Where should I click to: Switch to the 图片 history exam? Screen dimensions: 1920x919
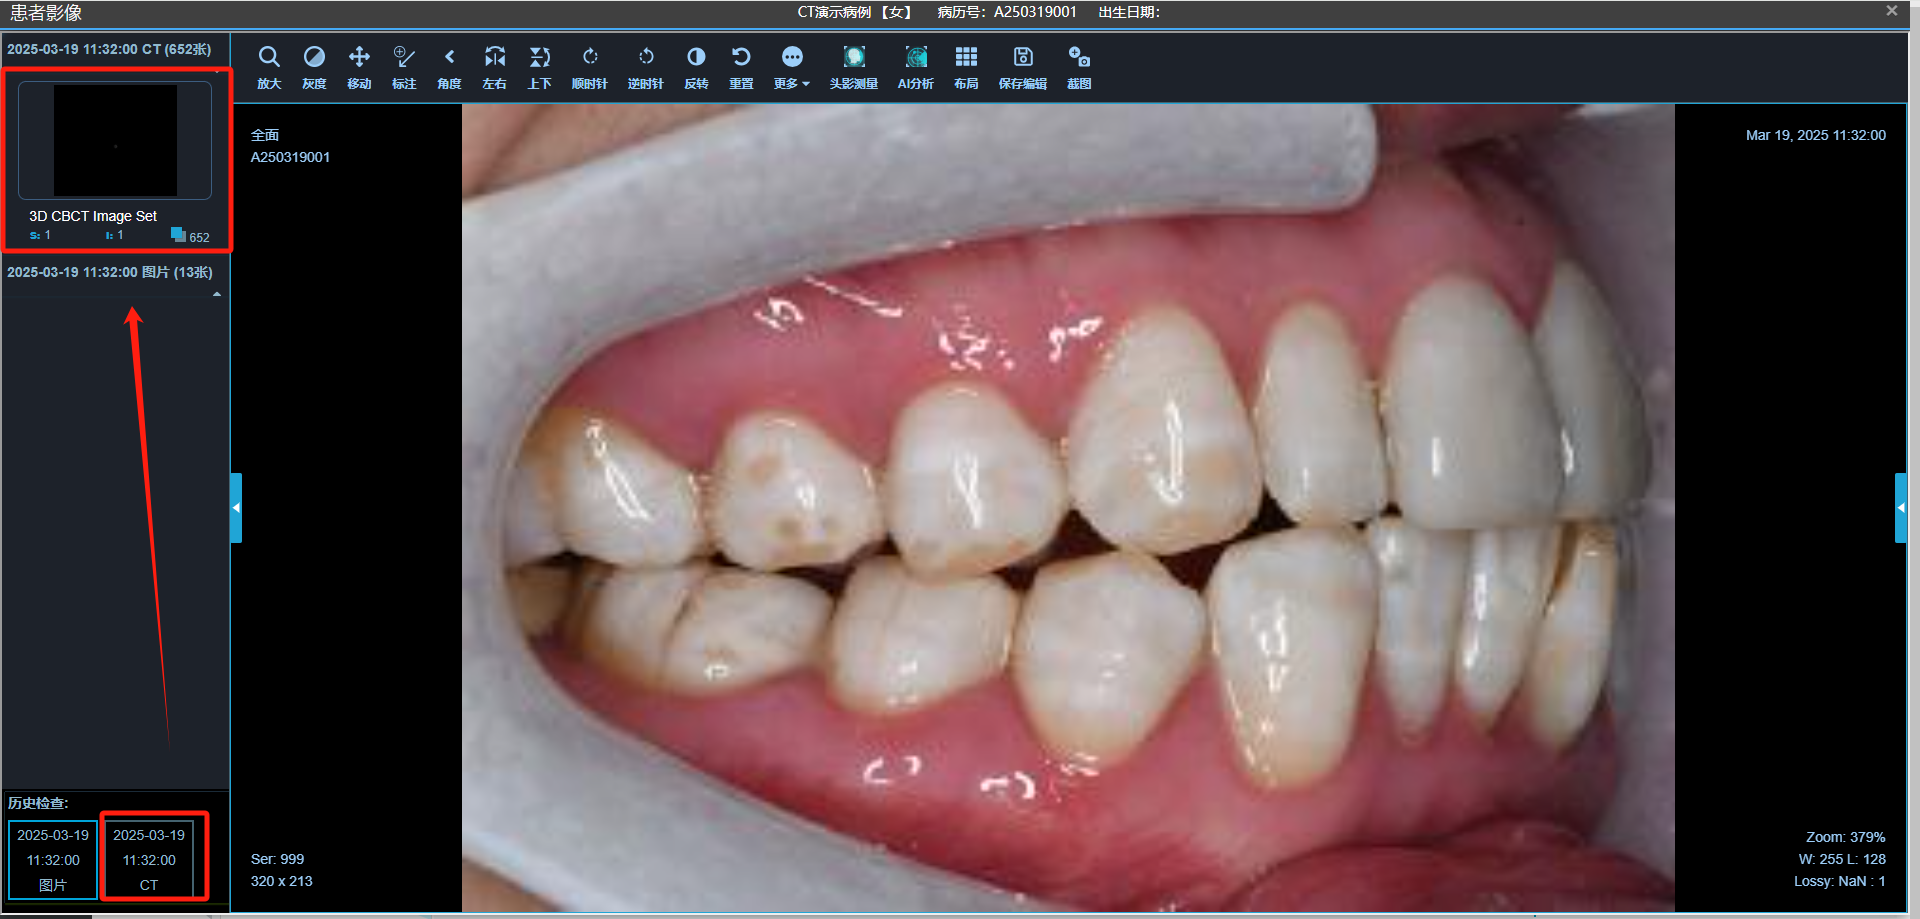[52, 858]
